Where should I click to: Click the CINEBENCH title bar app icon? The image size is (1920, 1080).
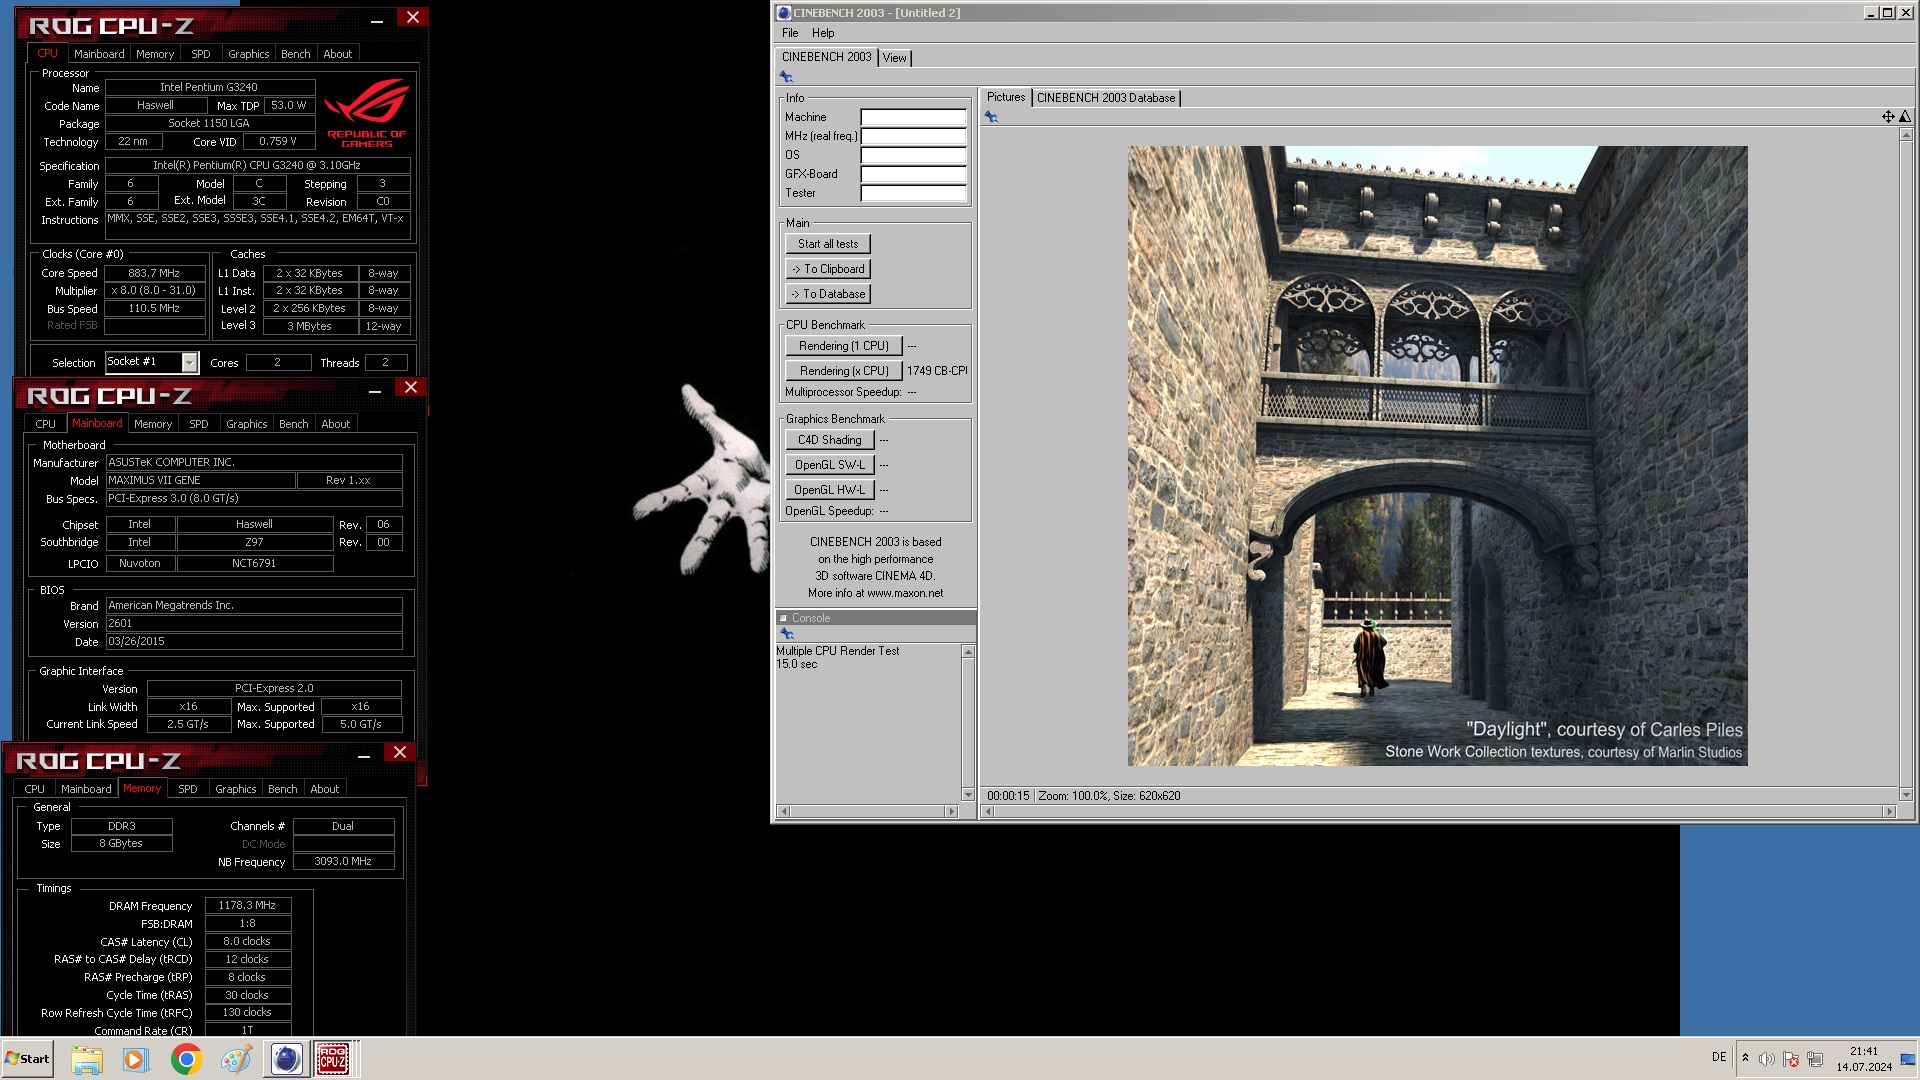pyautogui.click(x=784, y=13)
